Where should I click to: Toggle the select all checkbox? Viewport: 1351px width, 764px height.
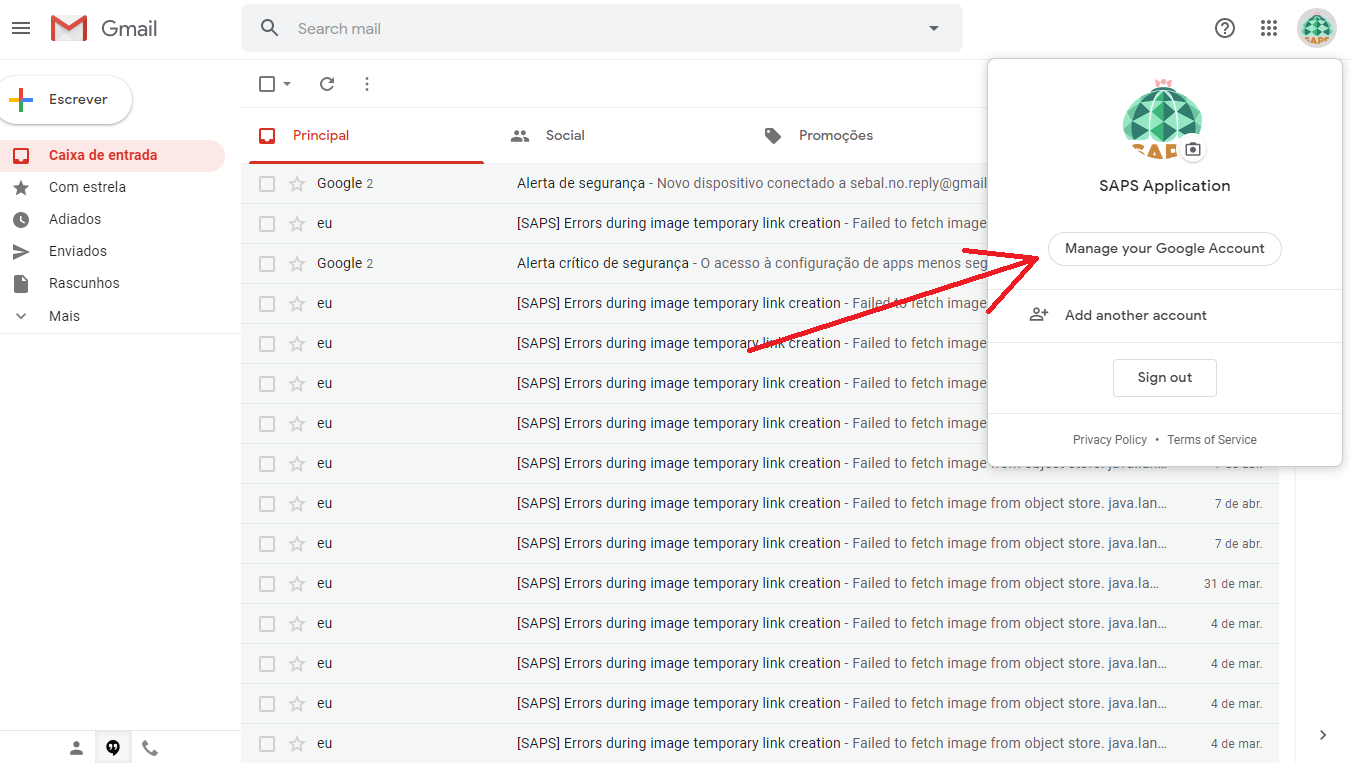[267, 84]
